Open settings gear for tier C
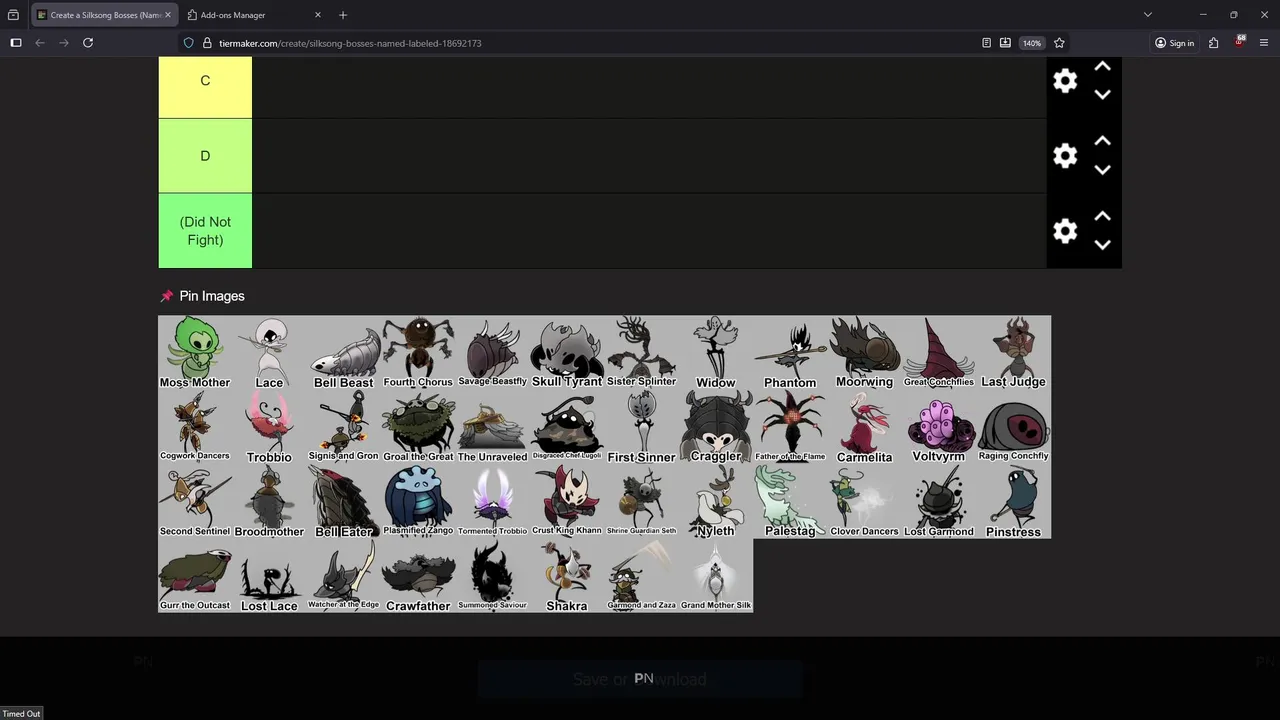1280x720 pixels. (1065, 81)
